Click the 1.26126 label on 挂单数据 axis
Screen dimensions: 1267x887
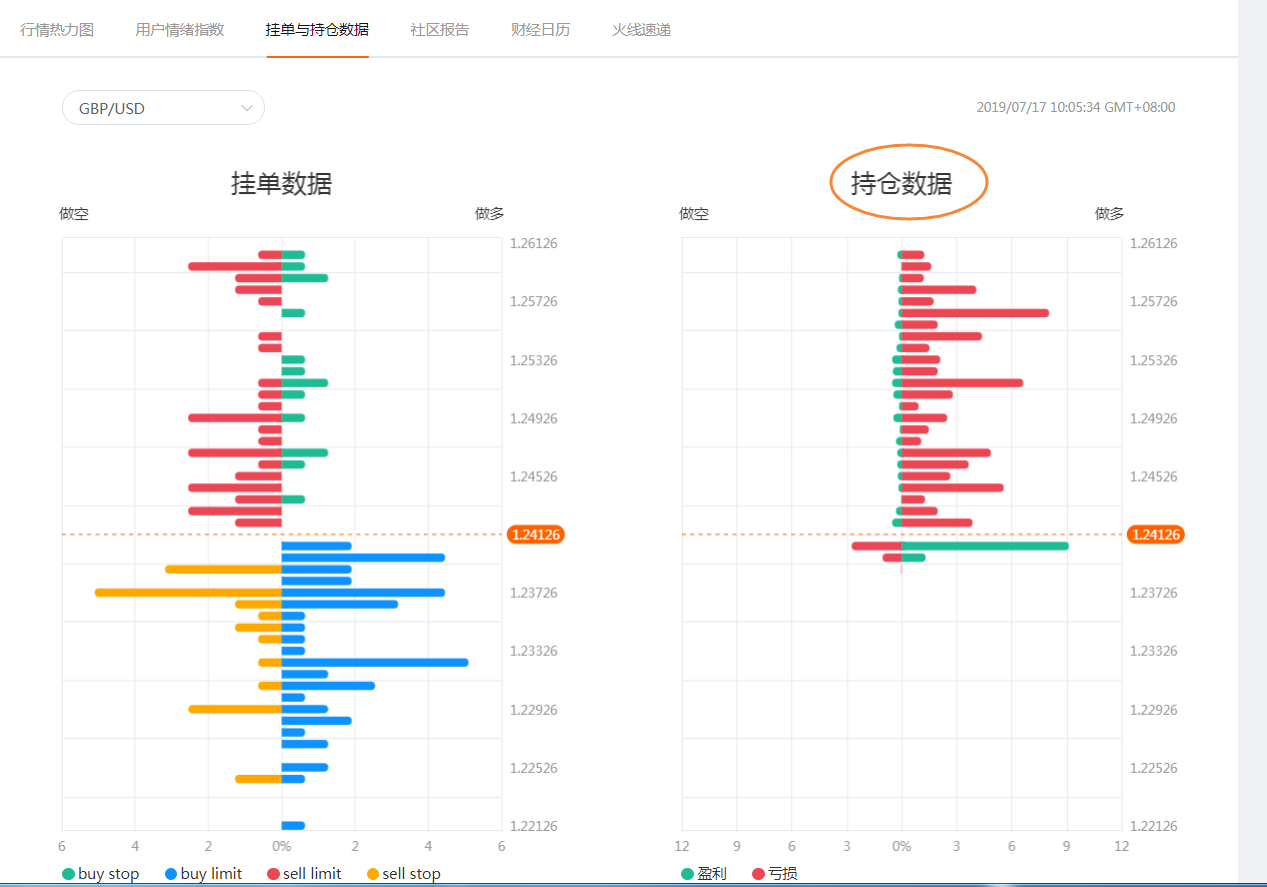[x=534, y=243]
